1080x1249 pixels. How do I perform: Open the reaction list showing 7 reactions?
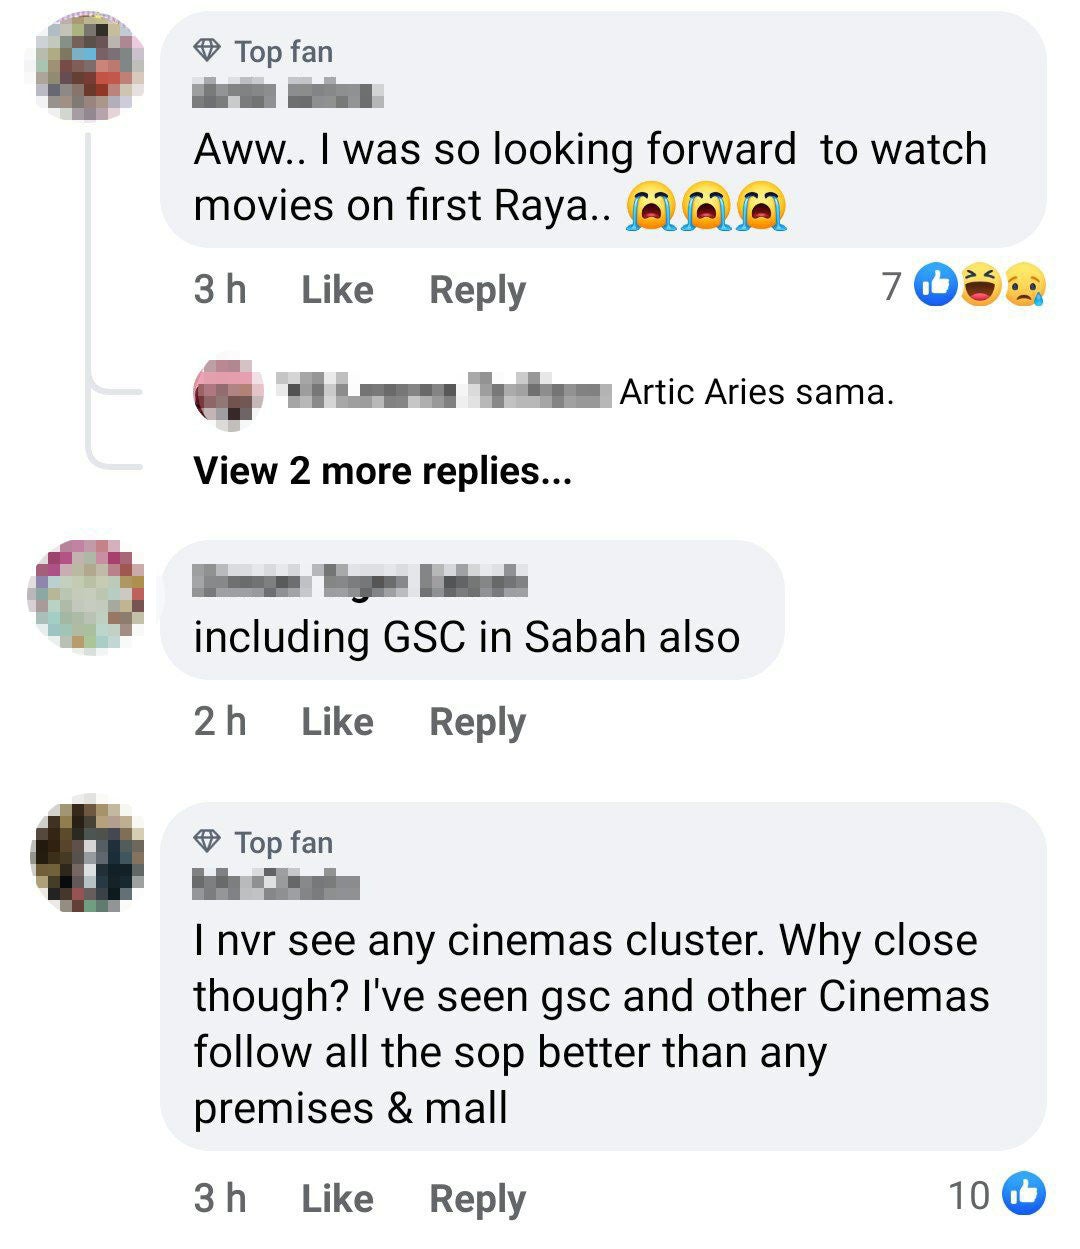pos(891,286)
